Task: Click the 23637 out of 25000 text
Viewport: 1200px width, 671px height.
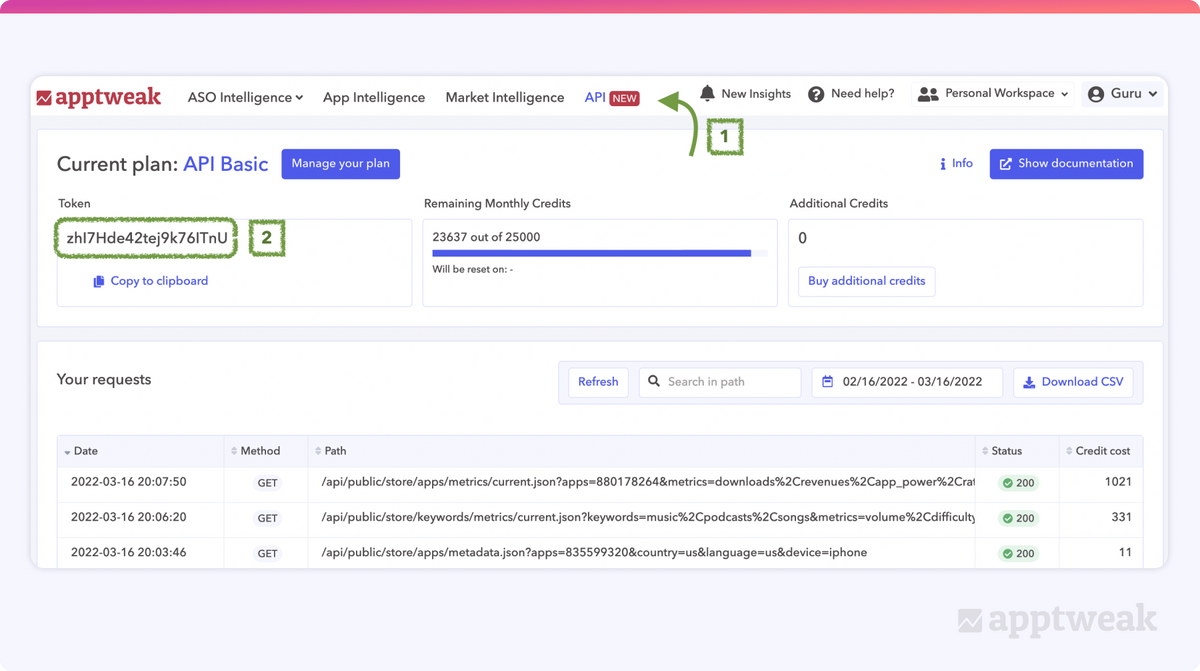Action: [486, 237]
